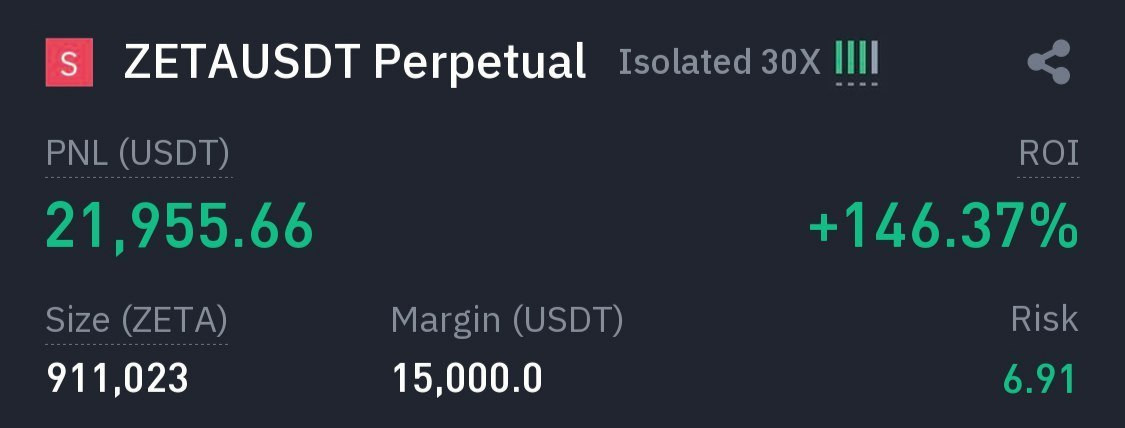Click the "Perpetual" contract type text
The height and width of the screenshot is (428, 1125).
[x=480, y=62]
